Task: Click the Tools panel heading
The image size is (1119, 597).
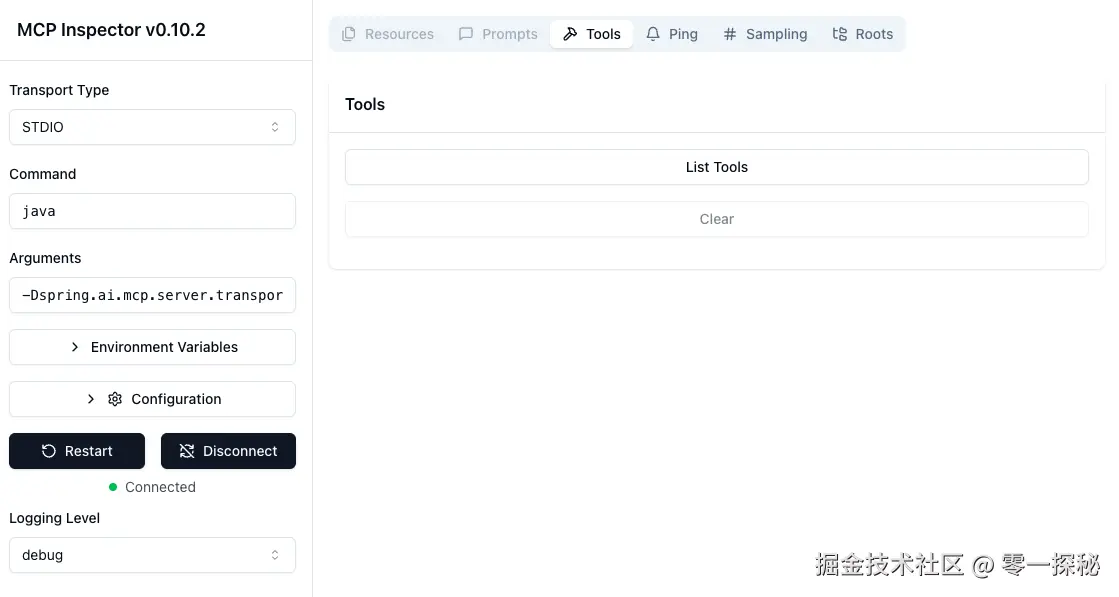Action: pos(365,105)
